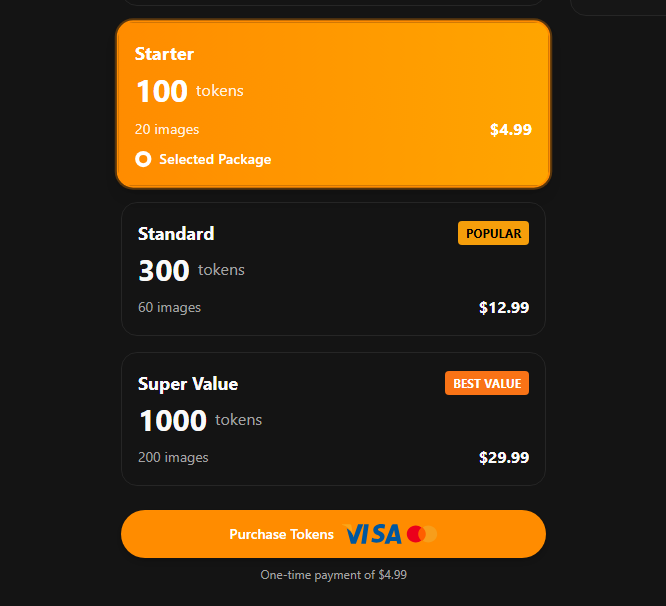
Task: Click the Super Value package title
Action: click(188, 383)
